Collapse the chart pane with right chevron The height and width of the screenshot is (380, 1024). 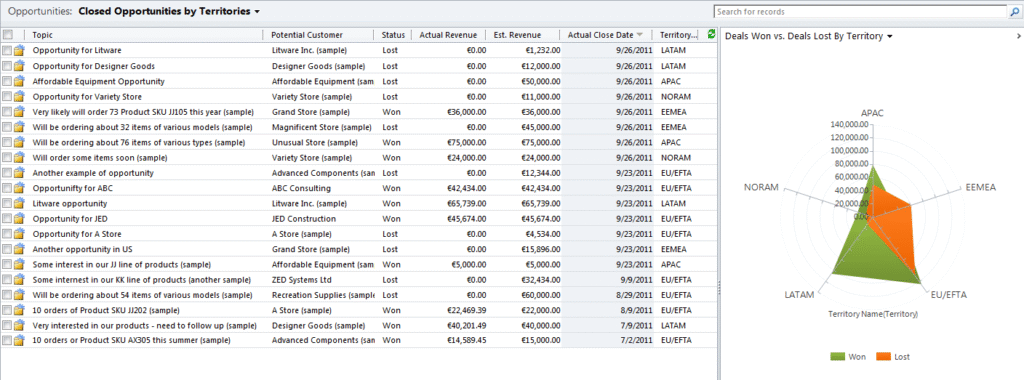click(1019, 37)
